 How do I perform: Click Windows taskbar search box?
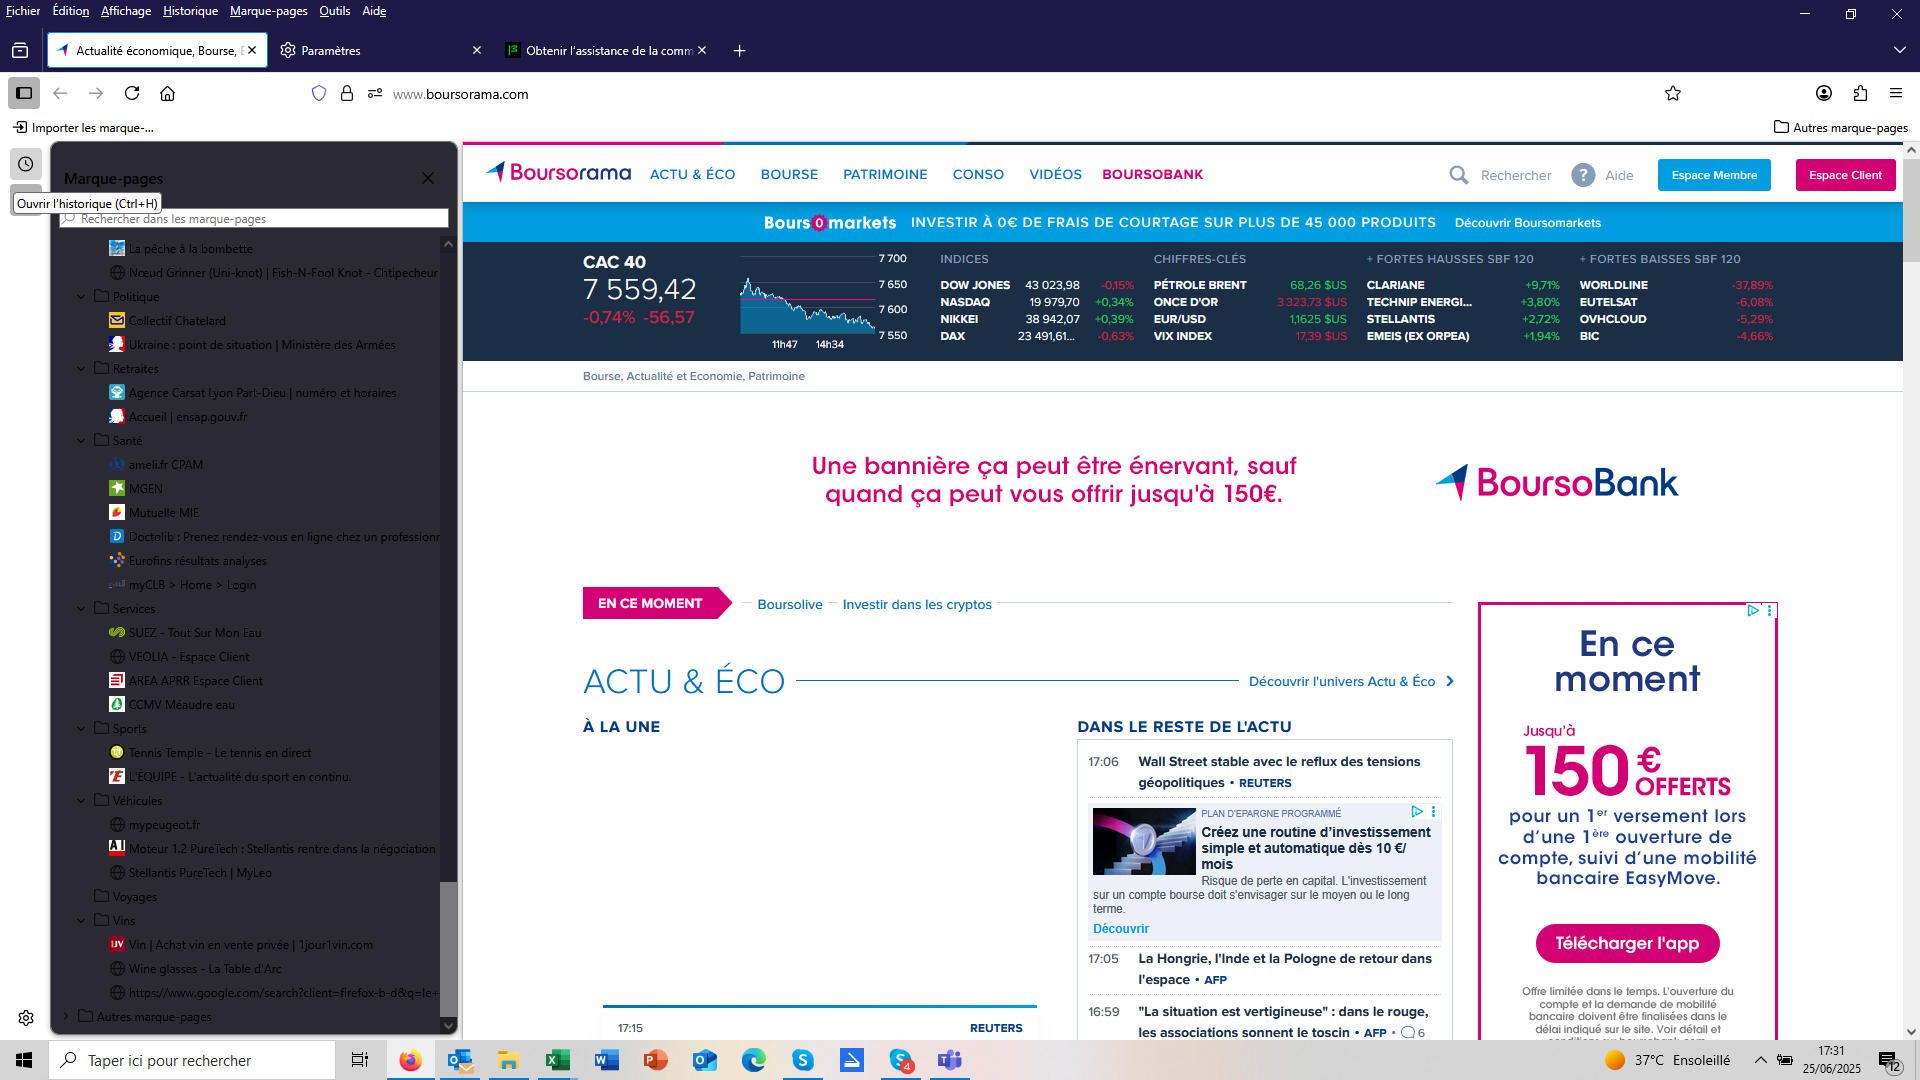[x=192, y=1060]
